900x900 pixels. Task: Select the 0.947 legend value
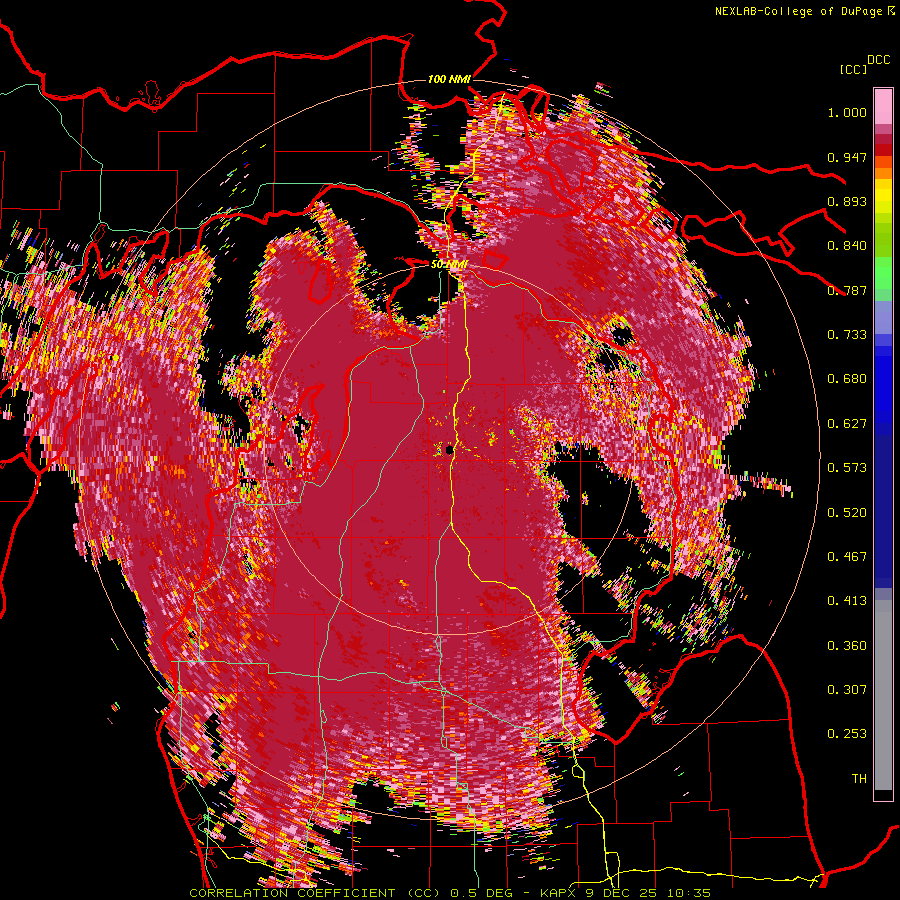(847, 157)
